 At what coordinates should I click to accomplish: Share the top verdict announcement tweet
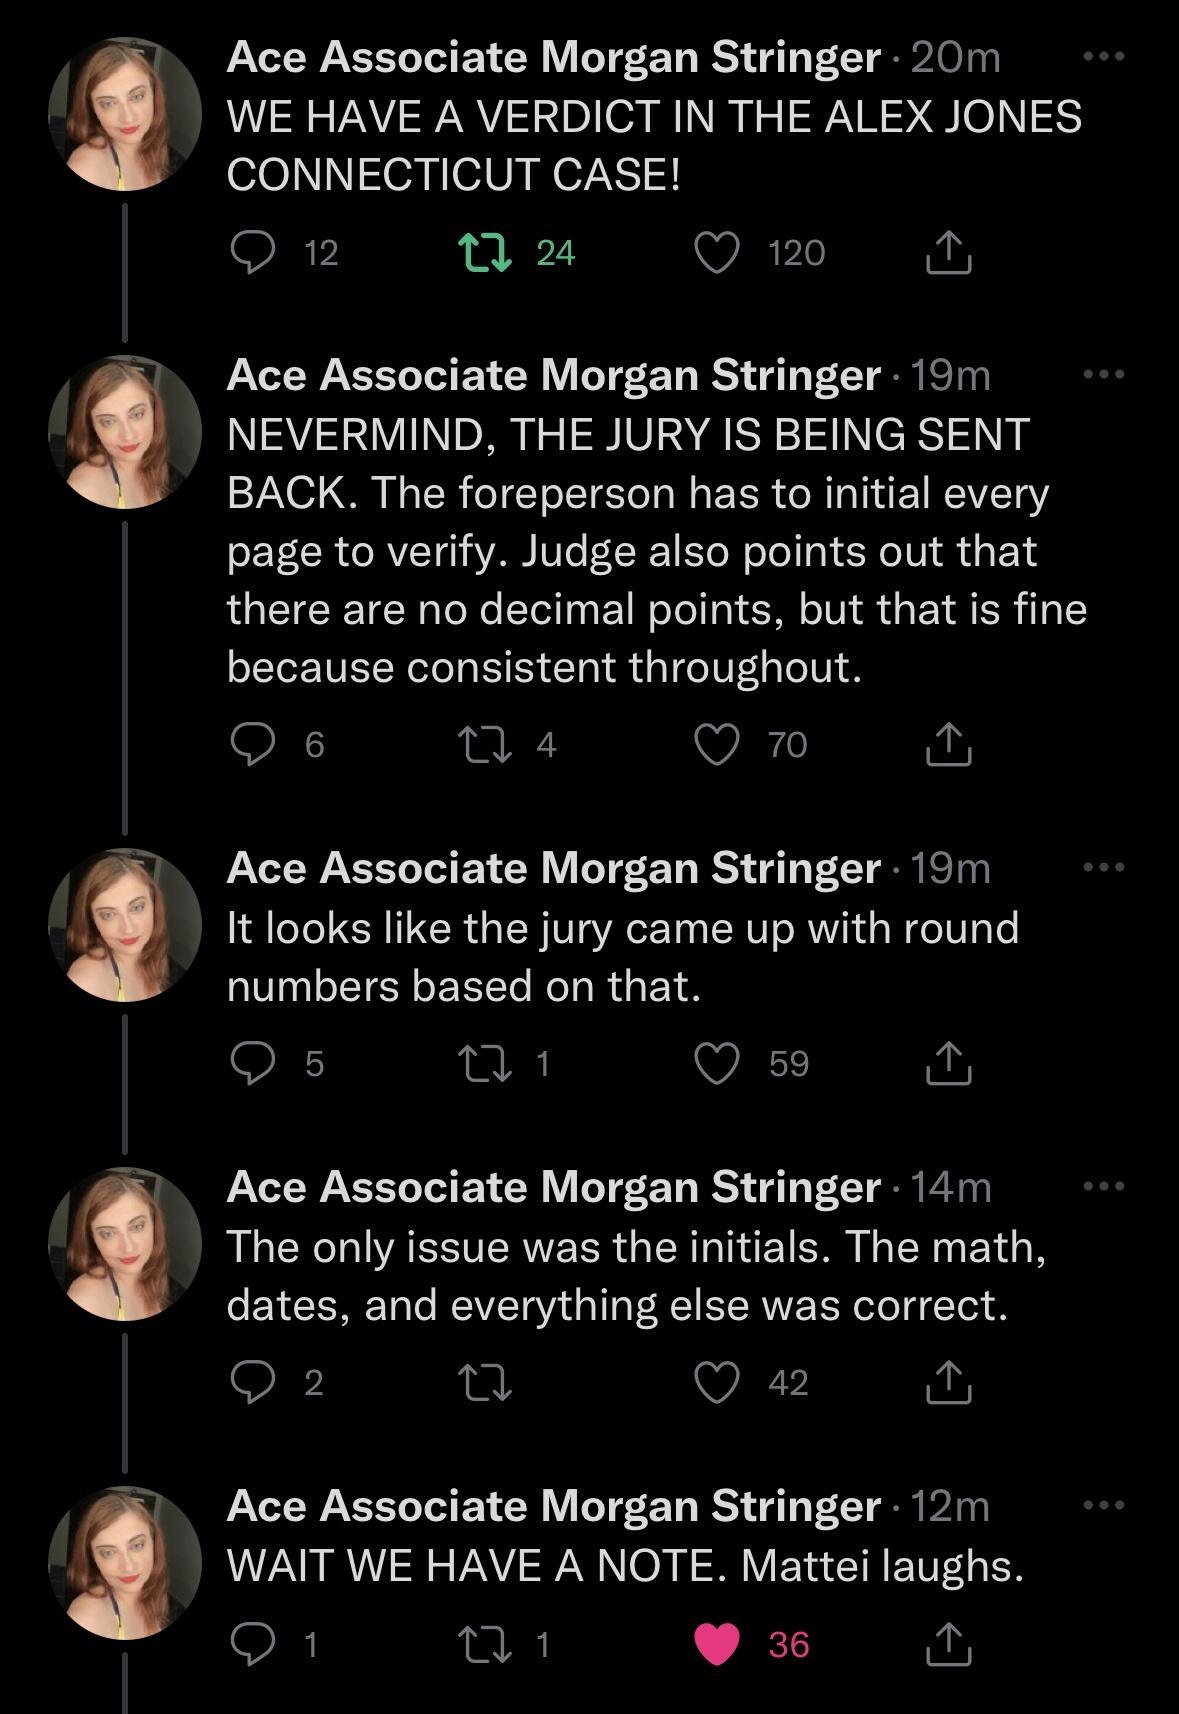[x=948, y=253]
